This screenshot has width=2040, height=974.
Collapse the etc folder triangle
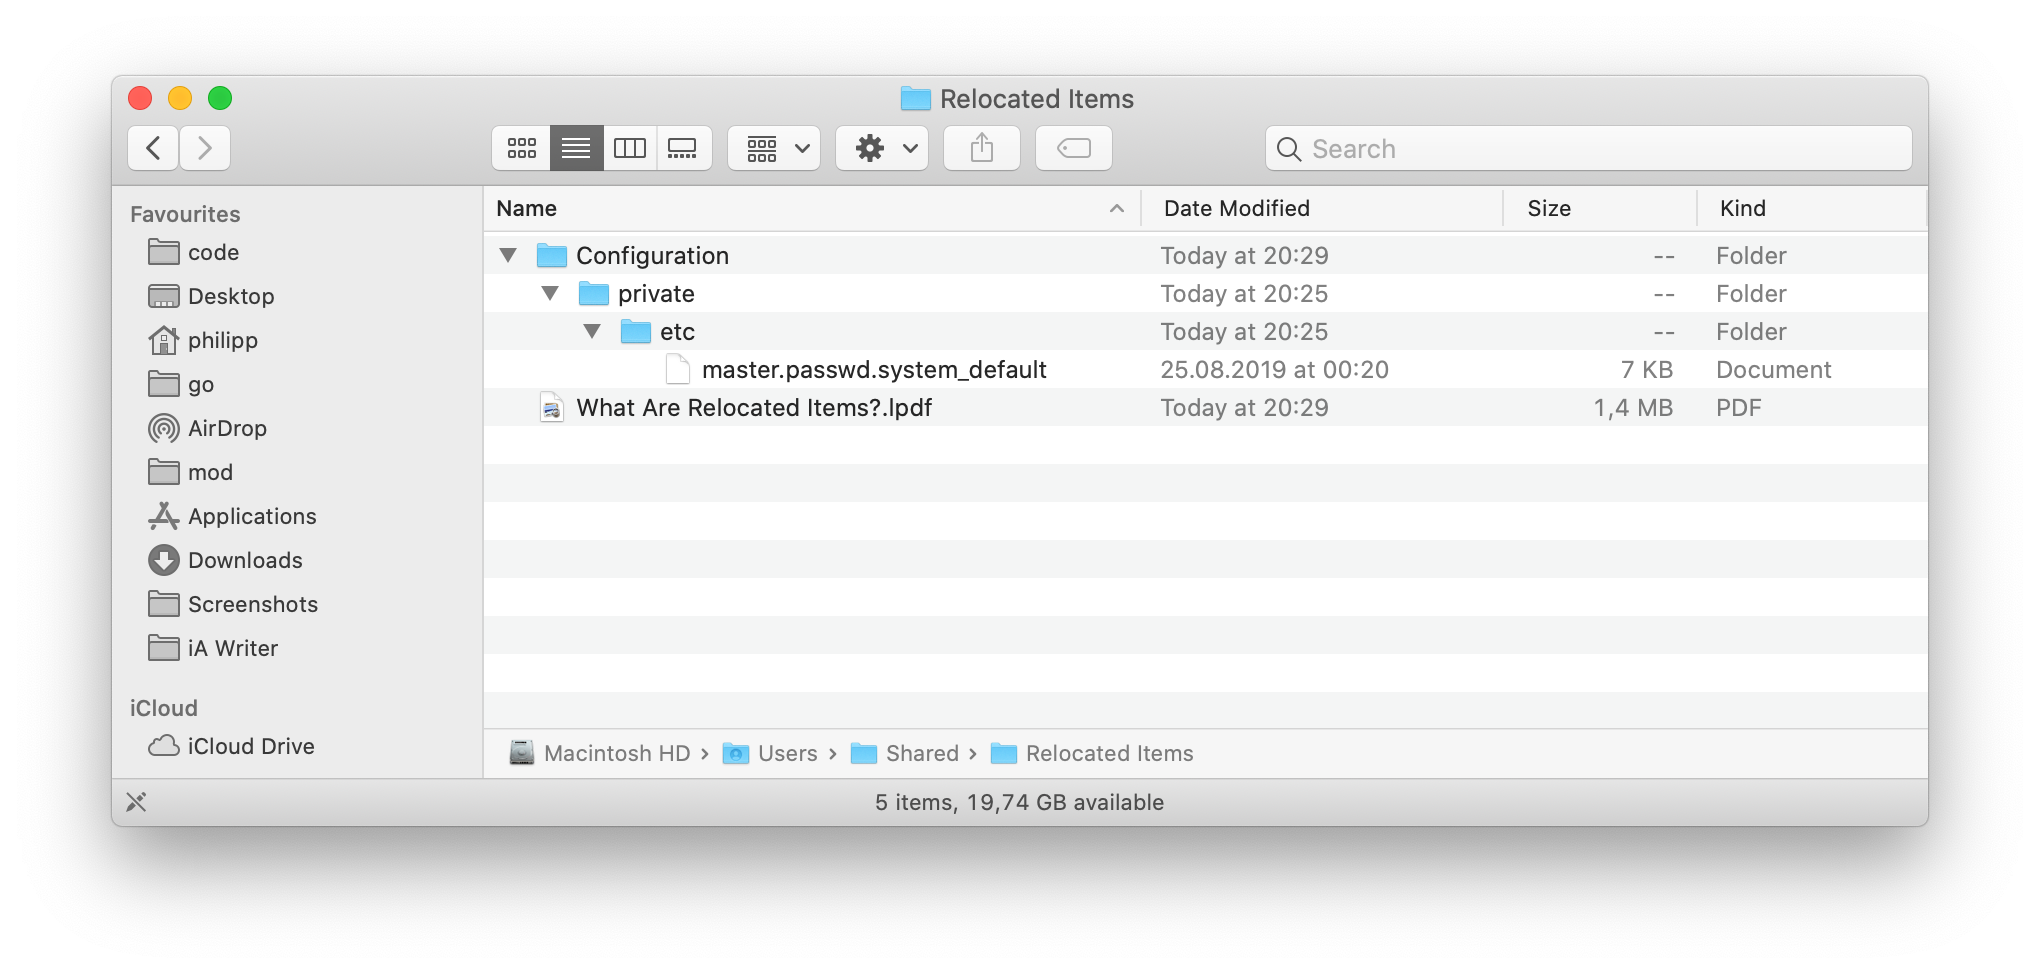tap(592, 332)
